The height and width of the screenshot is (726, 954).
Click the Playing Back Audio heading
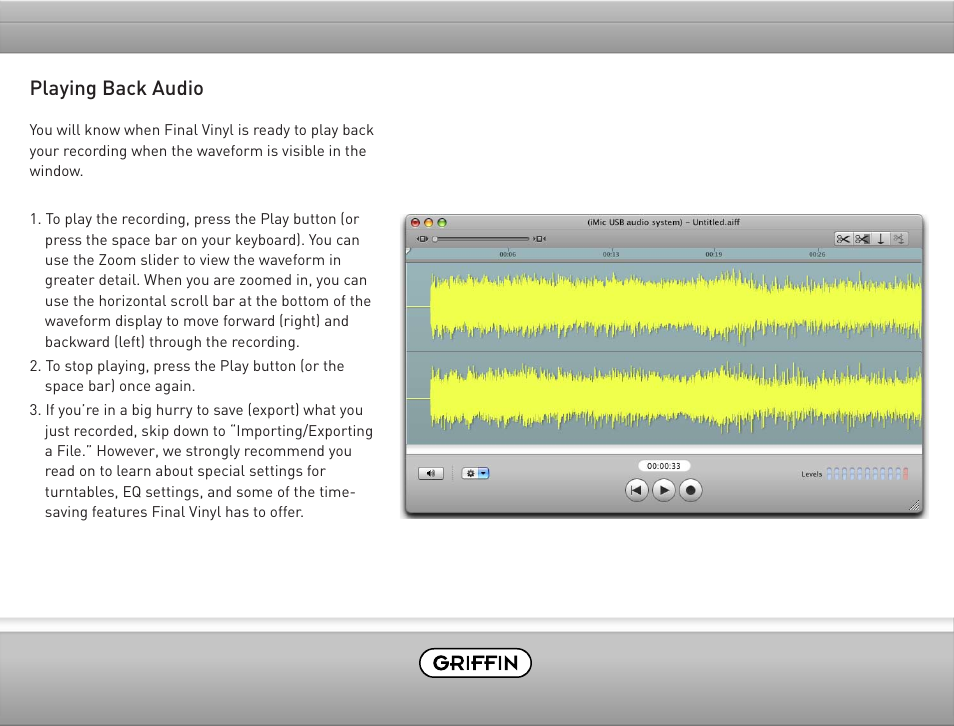point(116,89)
